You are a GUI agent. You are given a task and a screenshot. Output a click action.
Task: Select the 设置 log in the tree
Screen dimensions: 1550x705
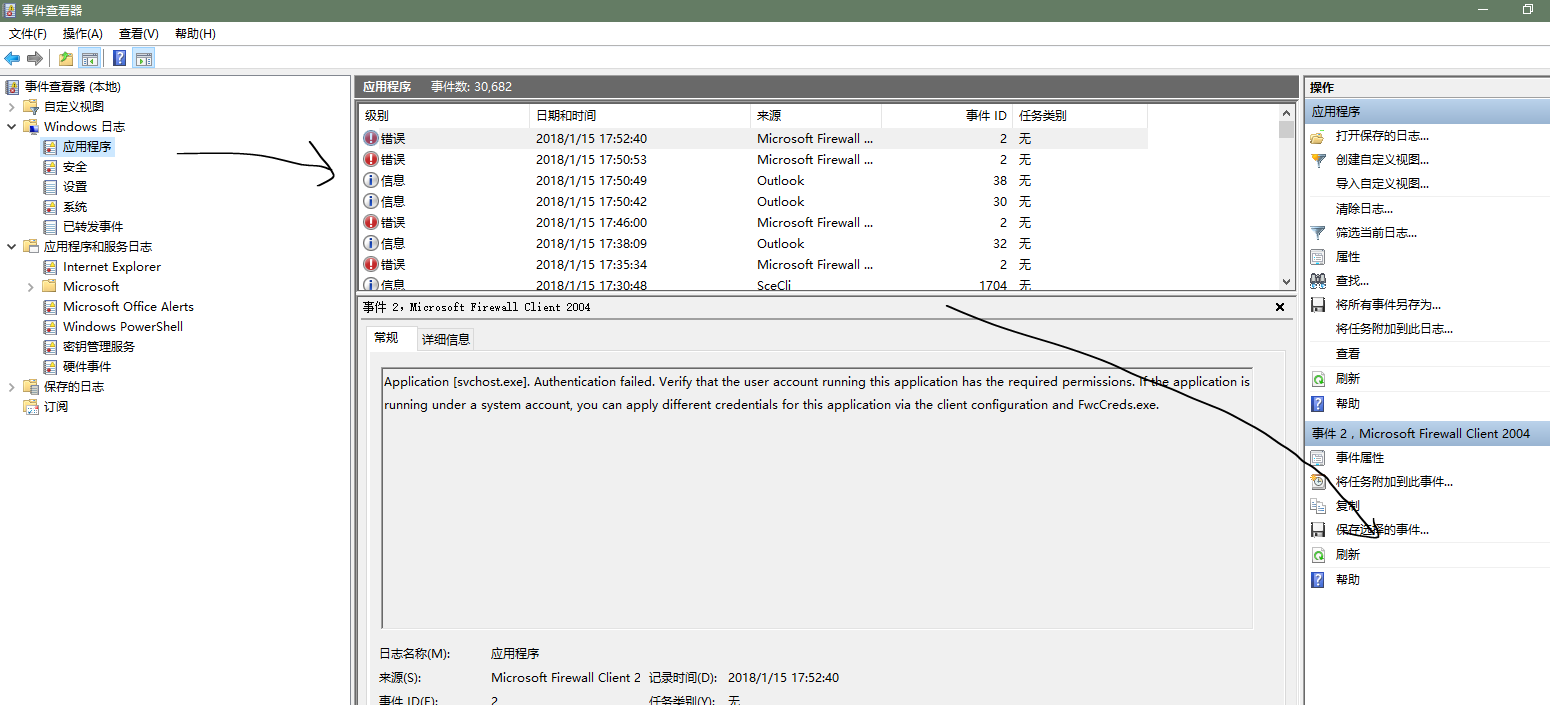[75, 187]
